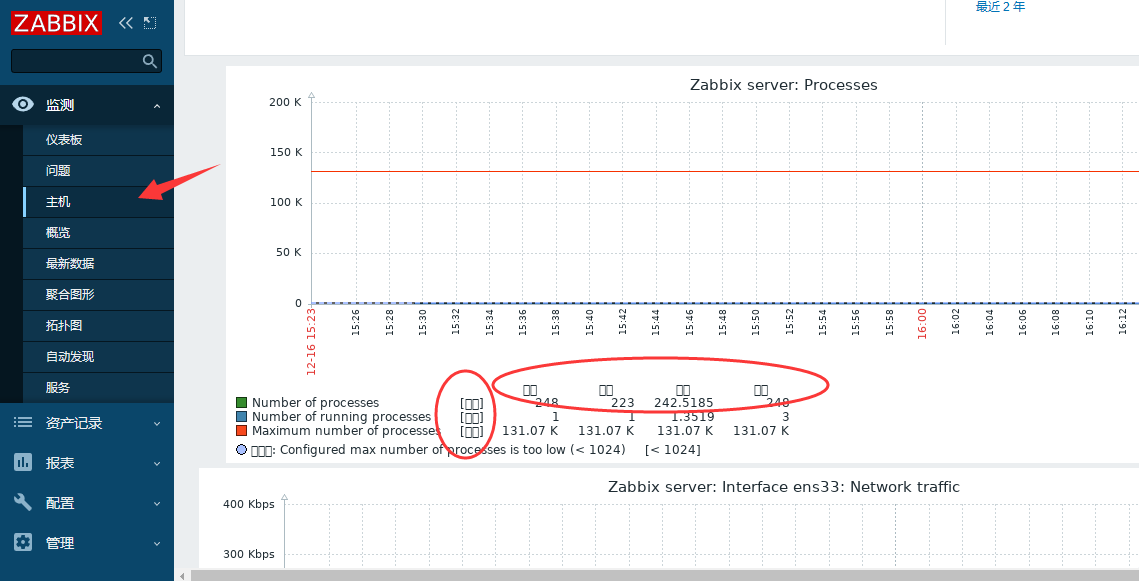
Task: Click red Maximum number of processes swatch
Action: (242, 431)
